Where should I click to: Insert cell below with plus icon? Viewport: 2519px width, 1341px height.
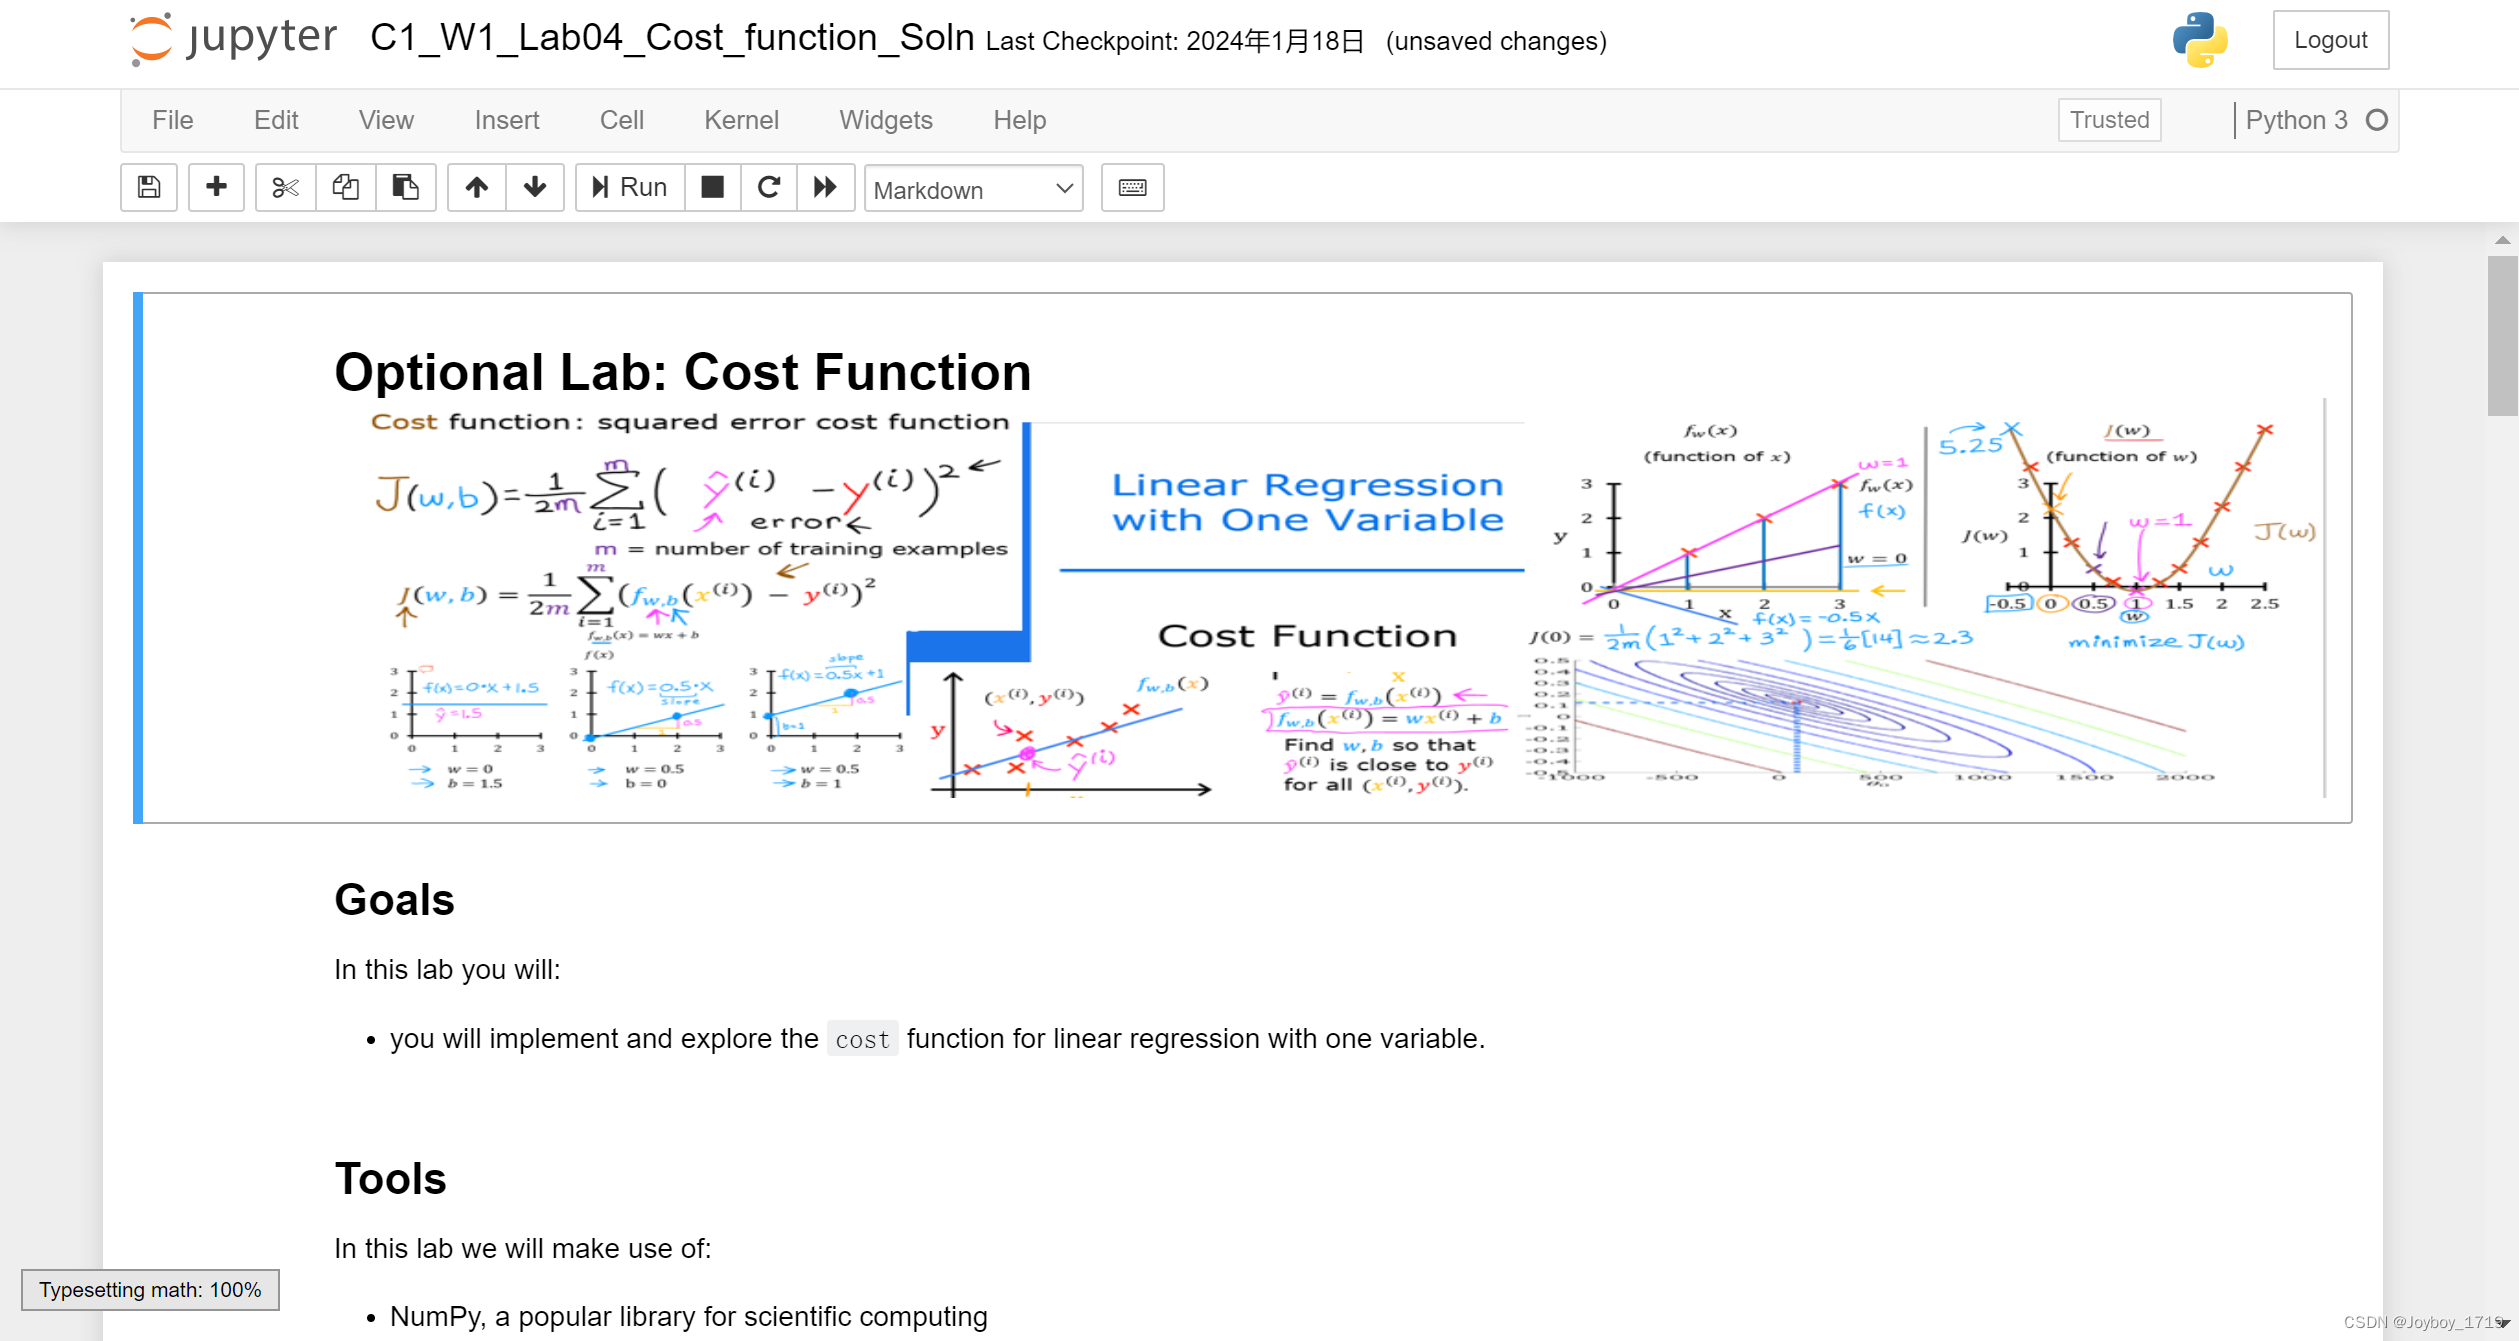(216, 187)
